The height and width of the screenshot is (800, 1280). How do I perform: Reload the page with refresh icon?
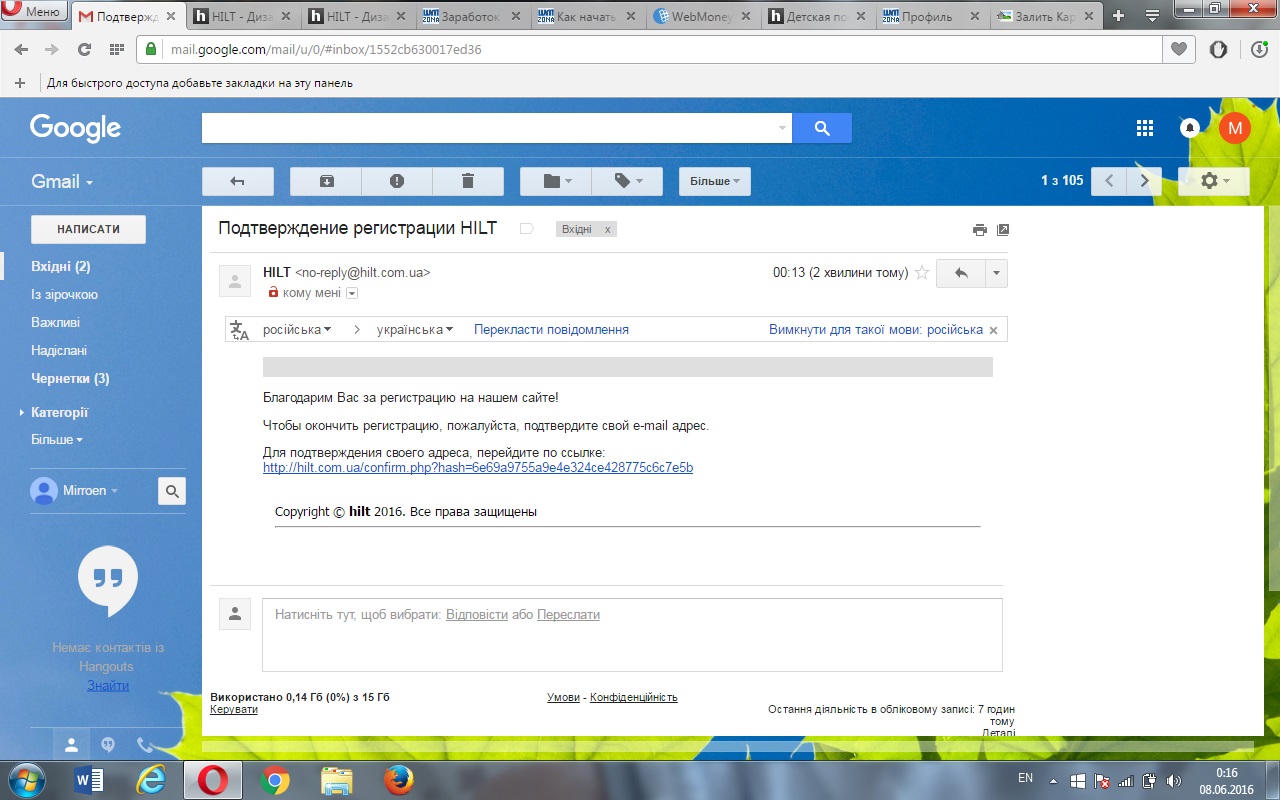[84, 49]
